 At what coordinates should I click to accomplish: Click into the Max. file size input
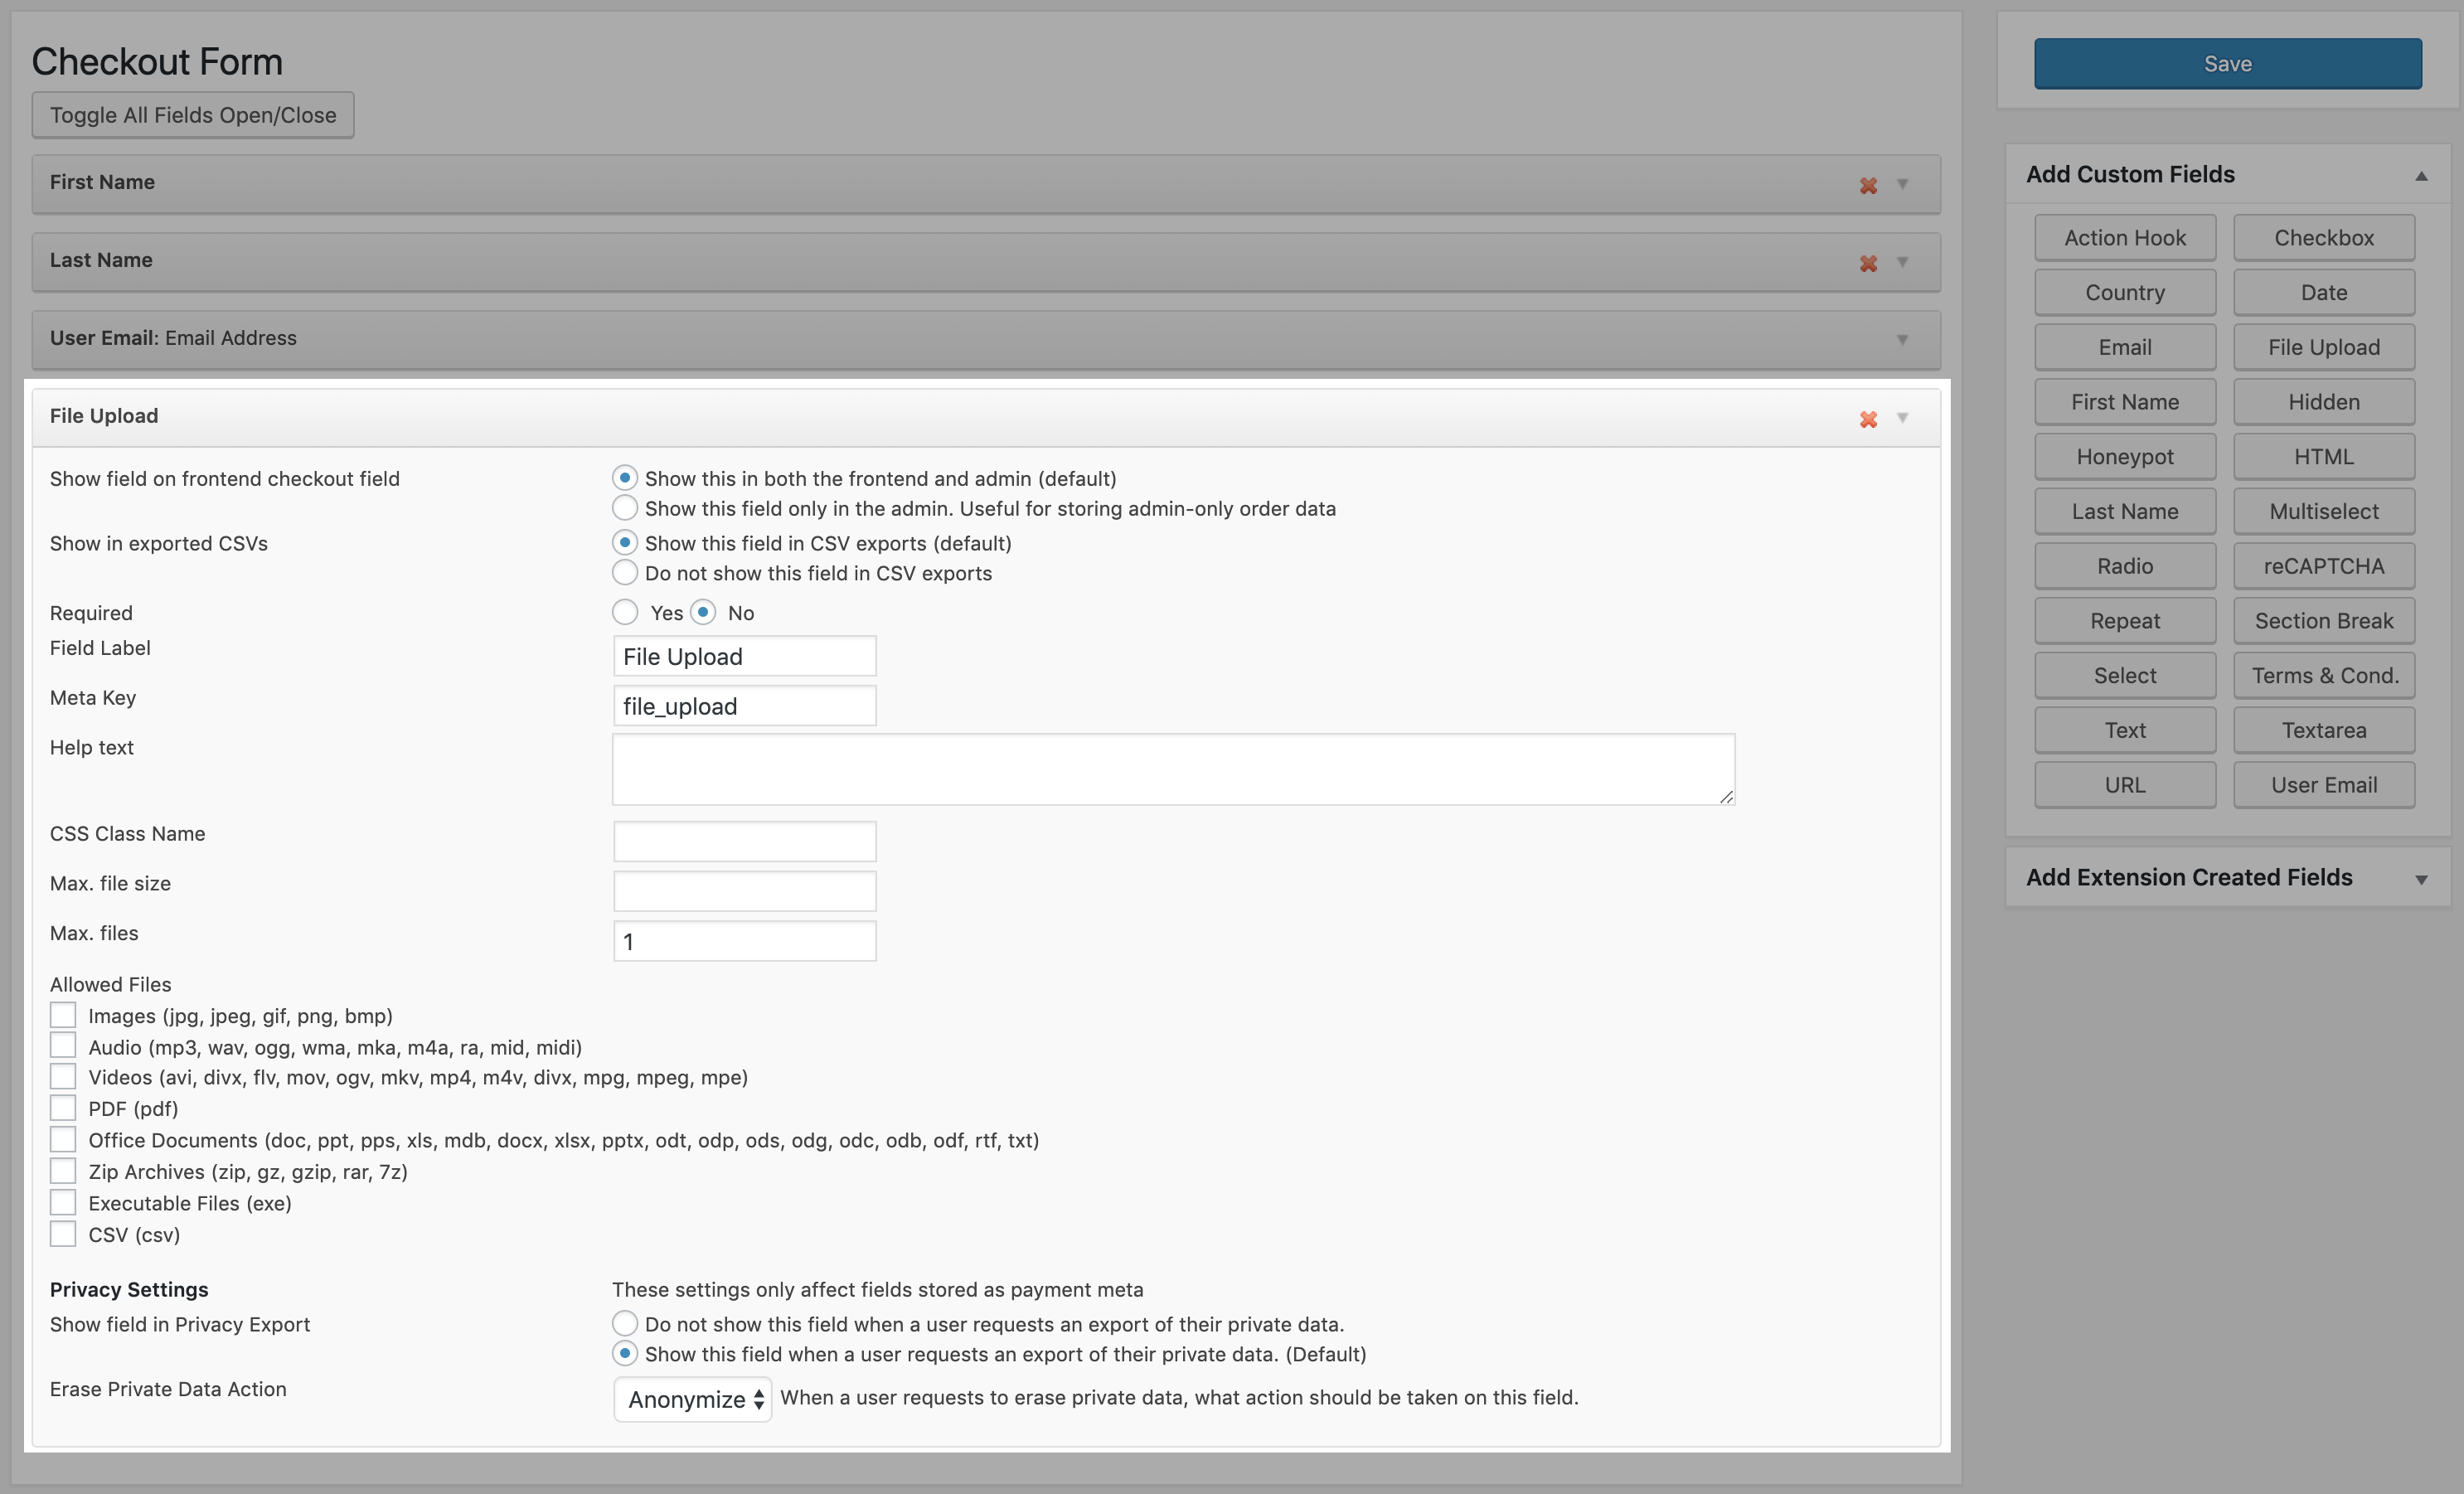(x=744, y=891)
